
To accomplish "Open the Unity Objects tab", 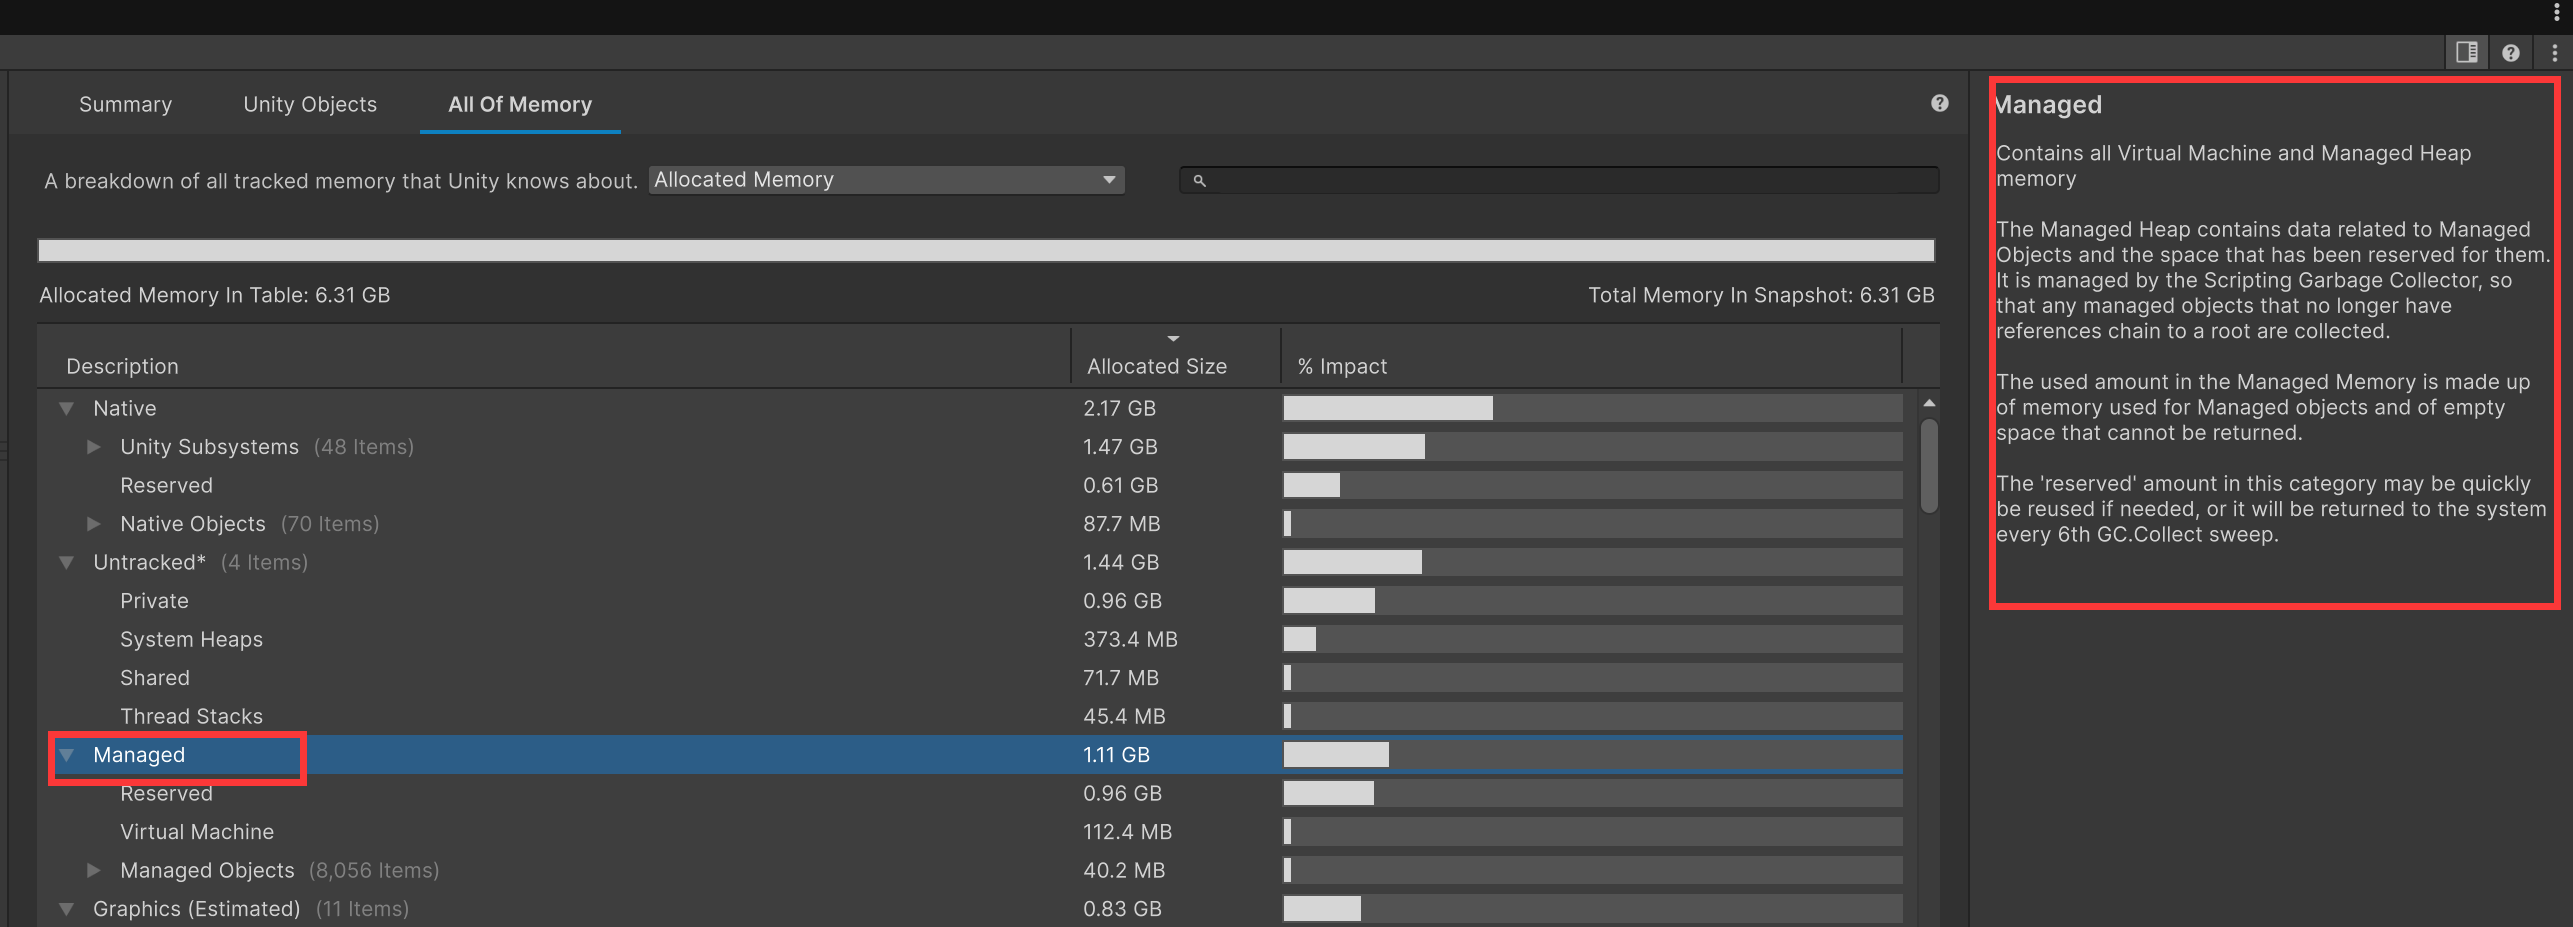I will [310, 105].
